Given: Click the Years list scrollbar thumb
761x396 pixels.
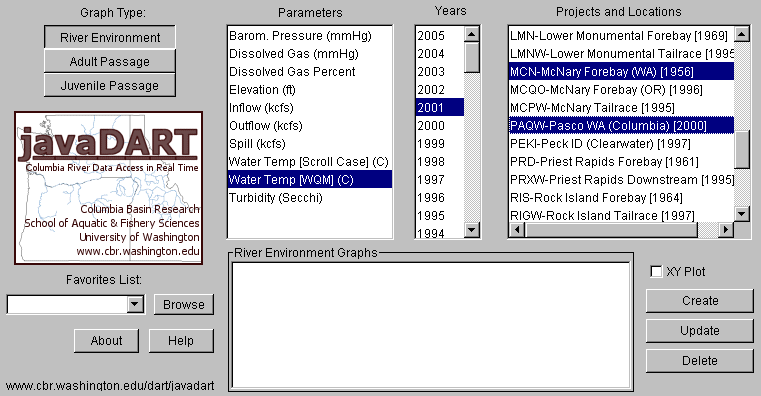Looking at the screenshot, I should 472,58.
